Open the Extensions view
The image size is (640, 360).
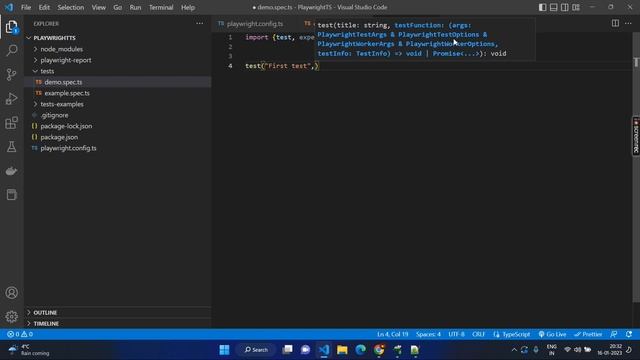(11, 123)
